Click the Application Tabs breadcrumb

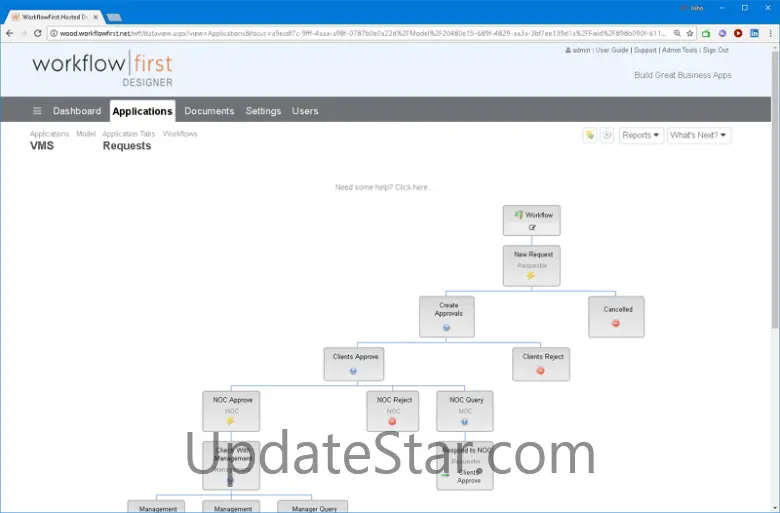point(129,134)
